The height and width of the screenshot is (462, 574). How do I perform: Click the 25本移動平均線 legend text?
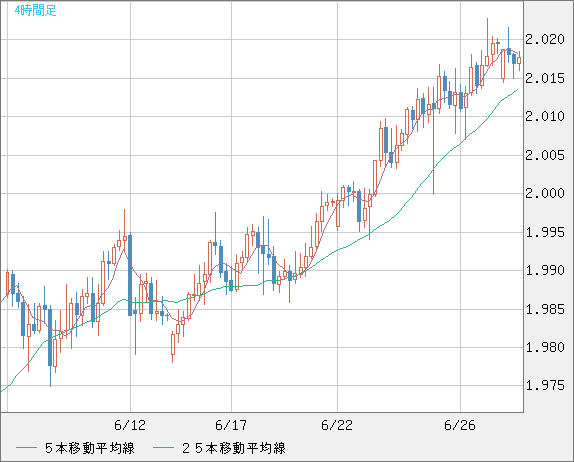tap(234, 448)
